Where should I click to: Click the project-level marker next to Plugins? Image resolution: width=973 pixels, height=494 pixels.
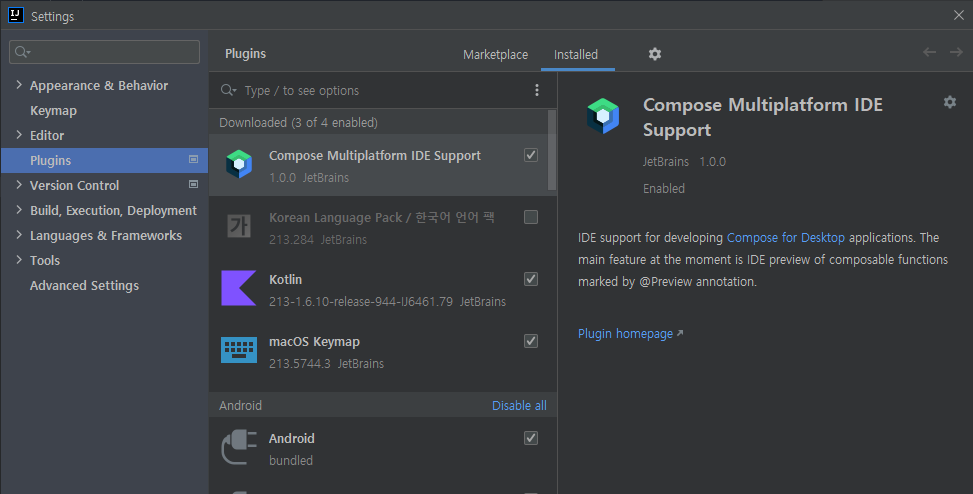coord(194,159)
